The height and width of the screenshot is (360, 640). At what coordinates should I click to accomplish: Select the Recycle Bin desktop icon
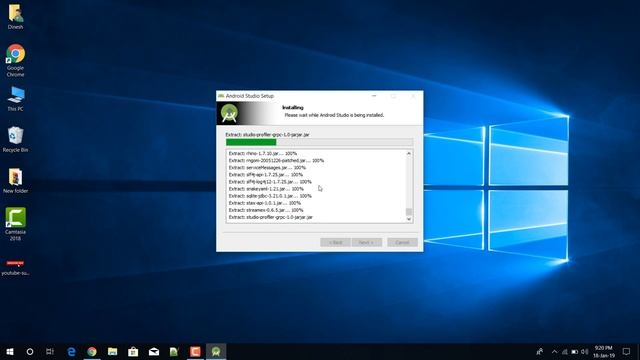click(15, 139)
